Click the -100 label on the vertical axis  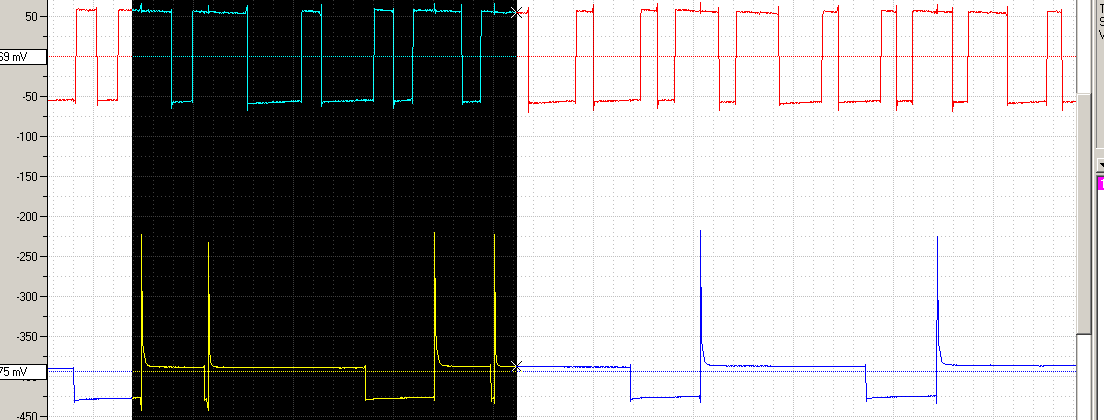(31, 136)
